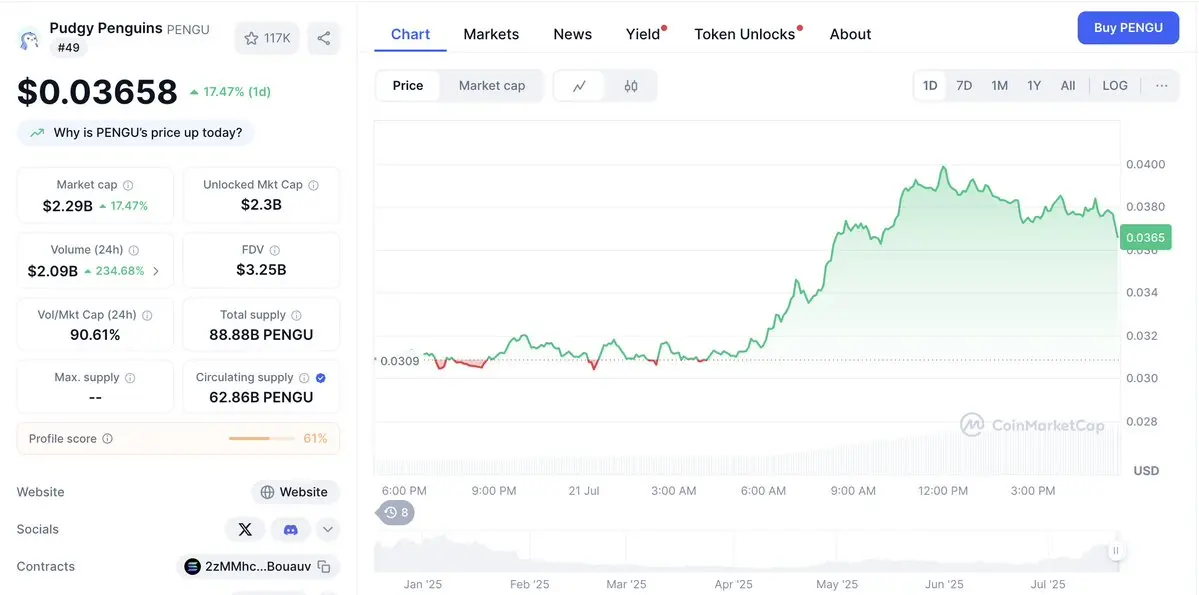Click the 0.0309 opening price marker
Image resolution: width=1199 pixels, height=595 pixels.
click(x=398, y=361)
